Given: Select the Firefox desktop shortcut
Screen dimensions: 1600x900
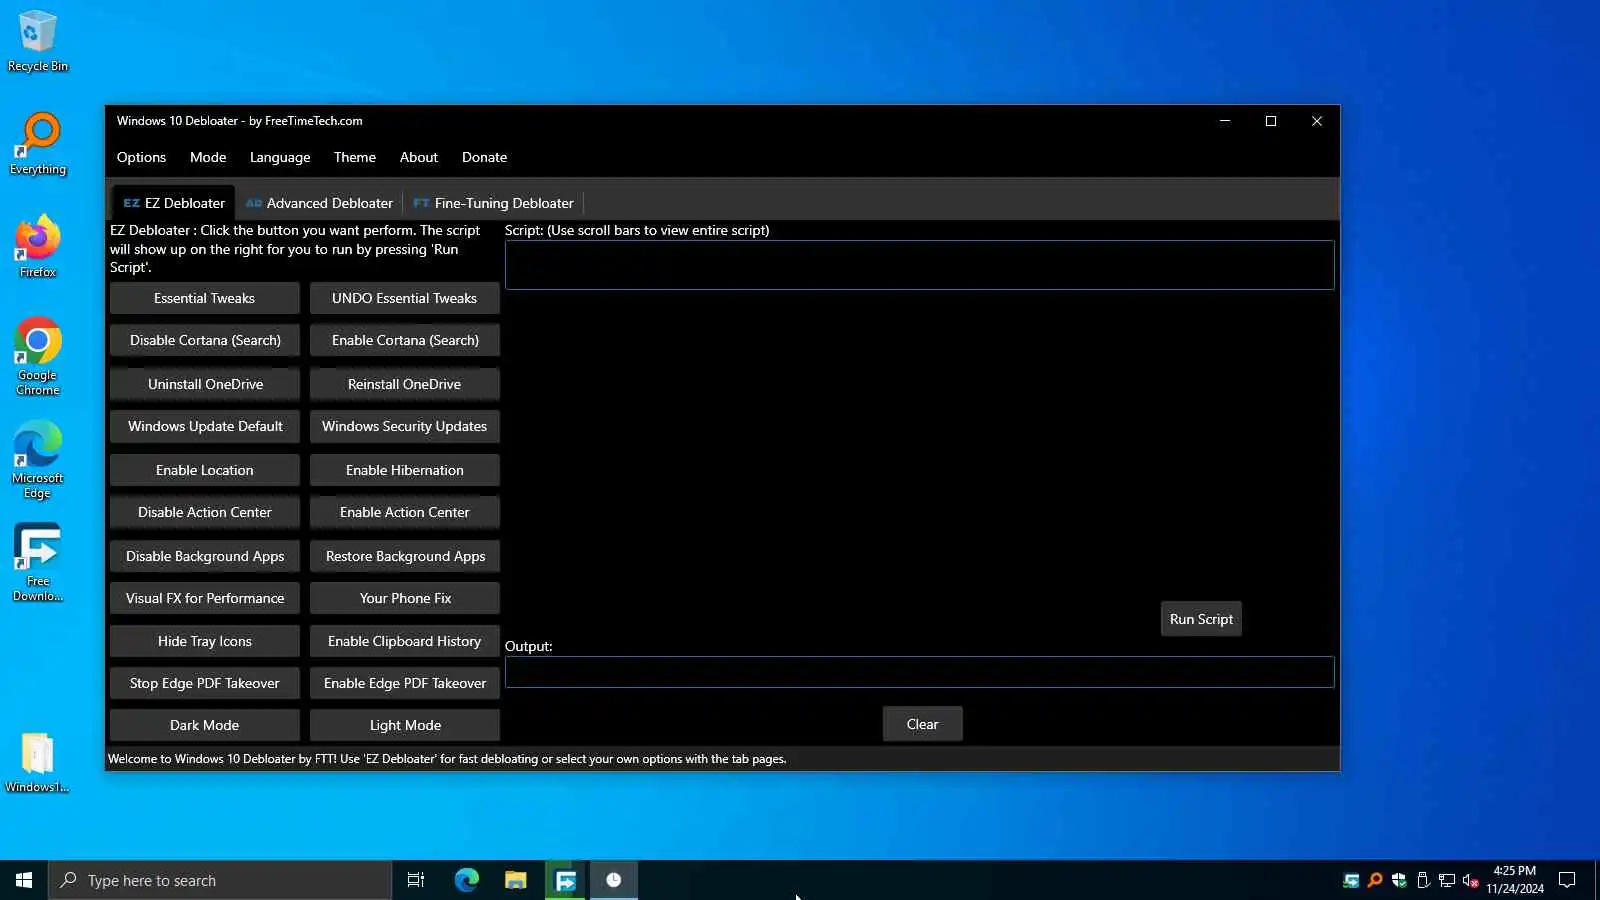Looking at the screenshot, I should coord(38,246).
